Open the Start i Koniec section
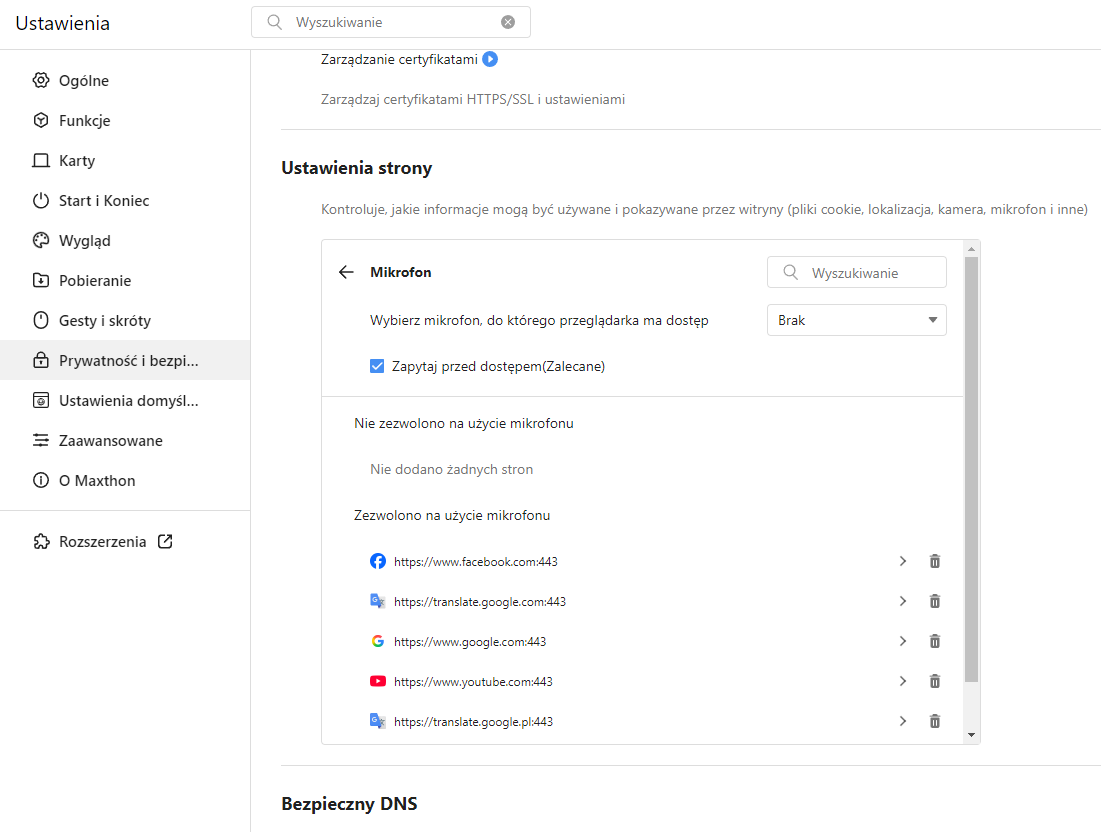1101x832 pixels. click(x=125, y=200)
